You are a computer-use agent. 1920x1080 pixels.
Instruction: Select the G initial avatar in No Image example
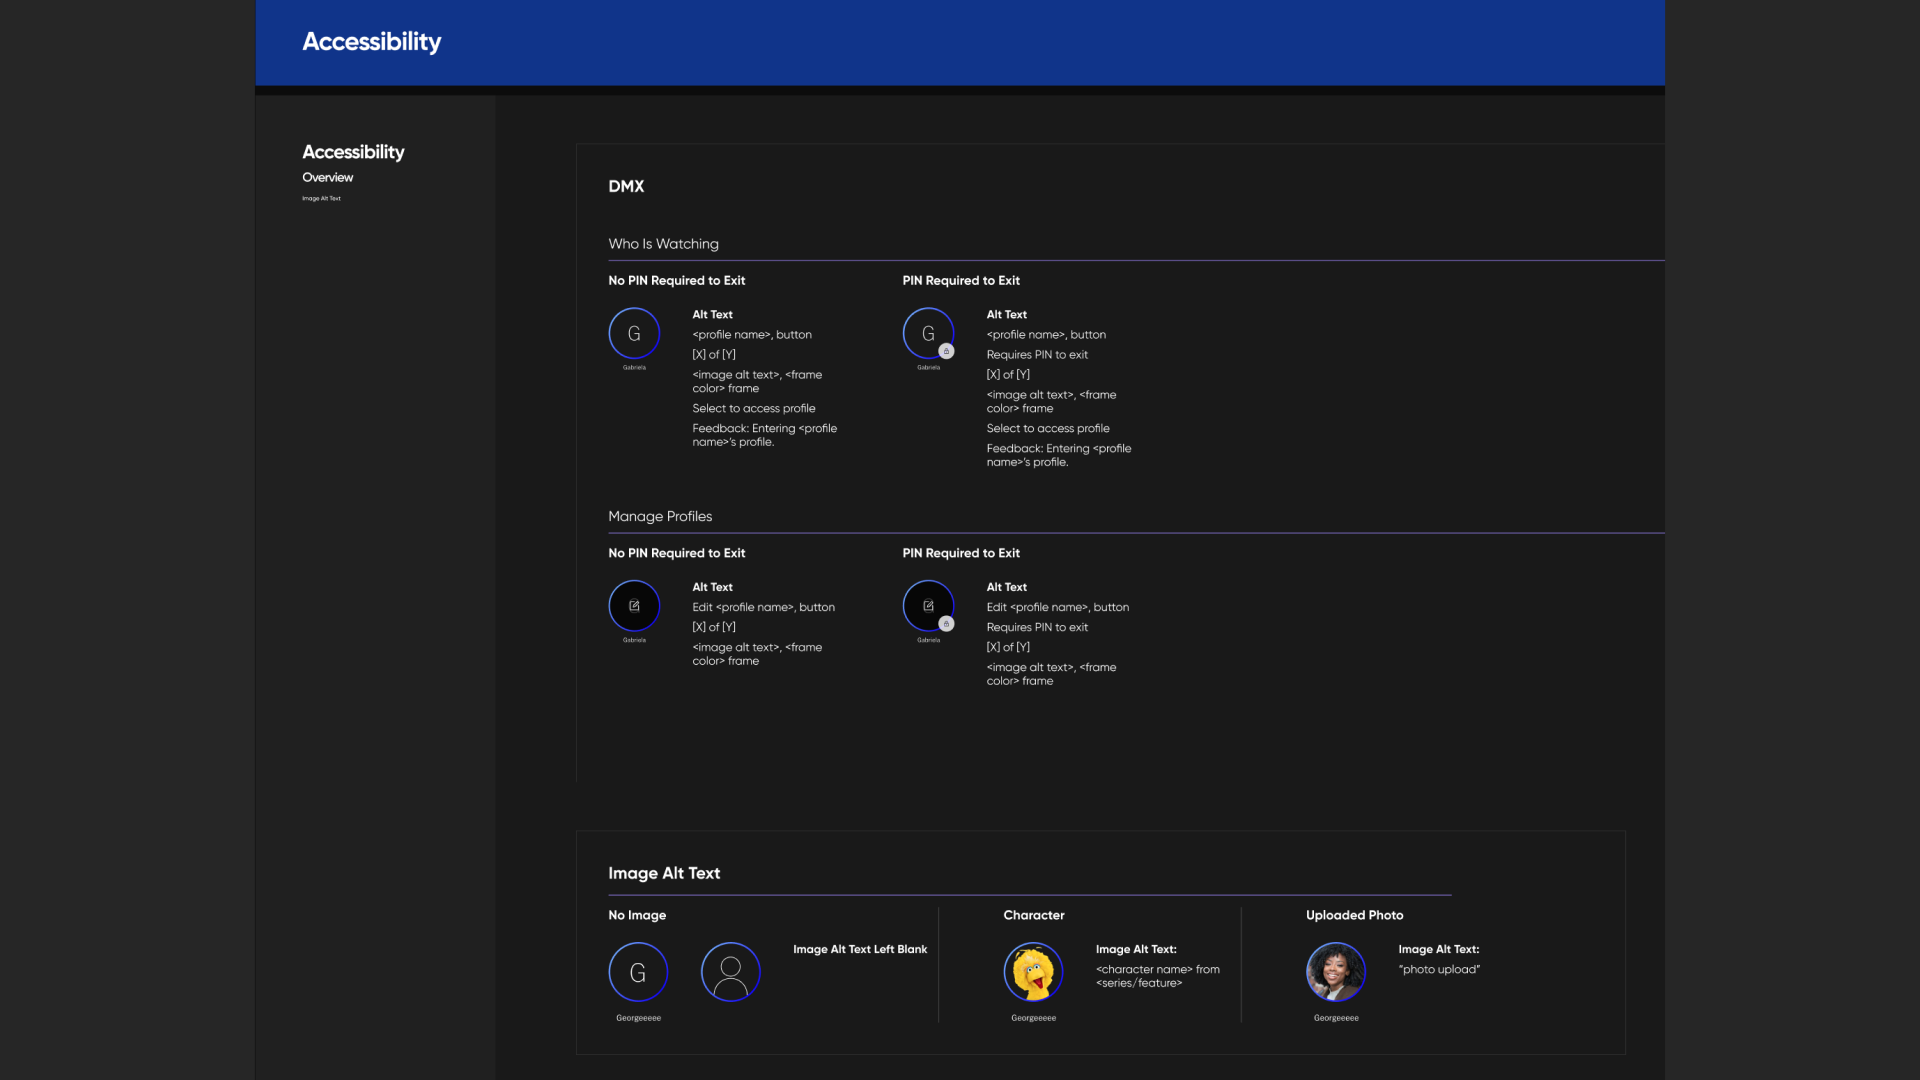tap(638, 971)
